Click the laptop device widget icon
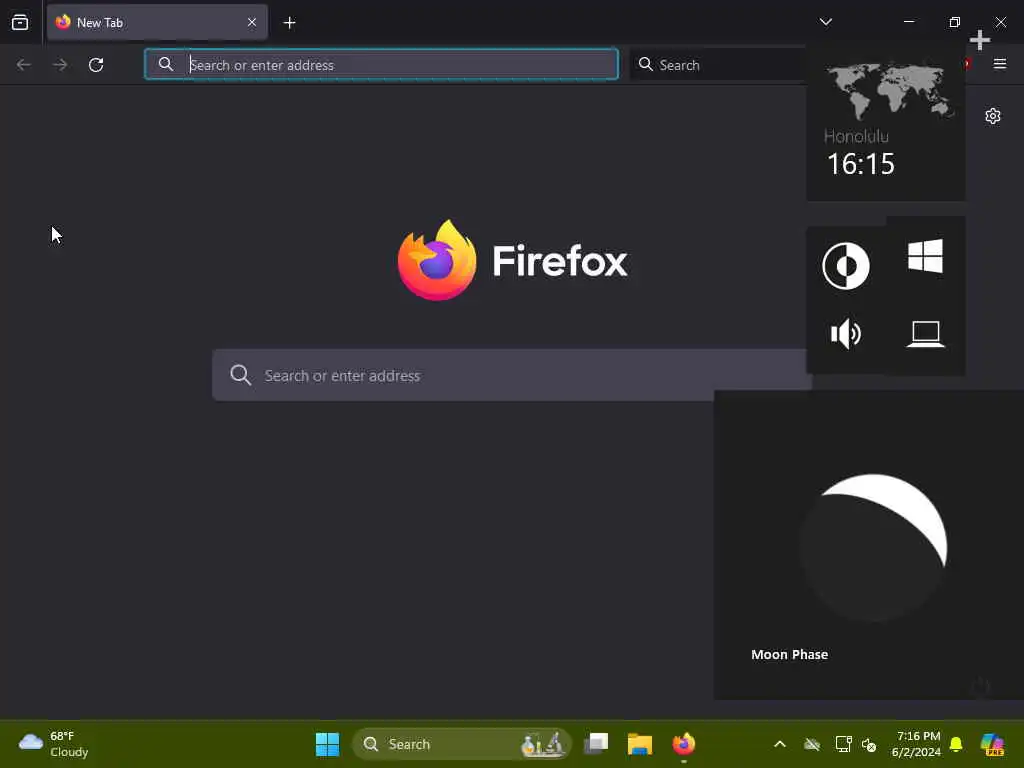Screen dimensions: 1024x768 click(925, 334)
